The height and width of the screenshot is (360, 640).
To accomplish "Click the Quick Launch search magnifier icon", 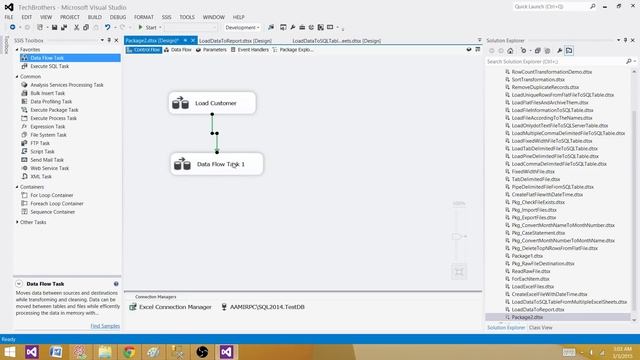I will pos(593,7).
